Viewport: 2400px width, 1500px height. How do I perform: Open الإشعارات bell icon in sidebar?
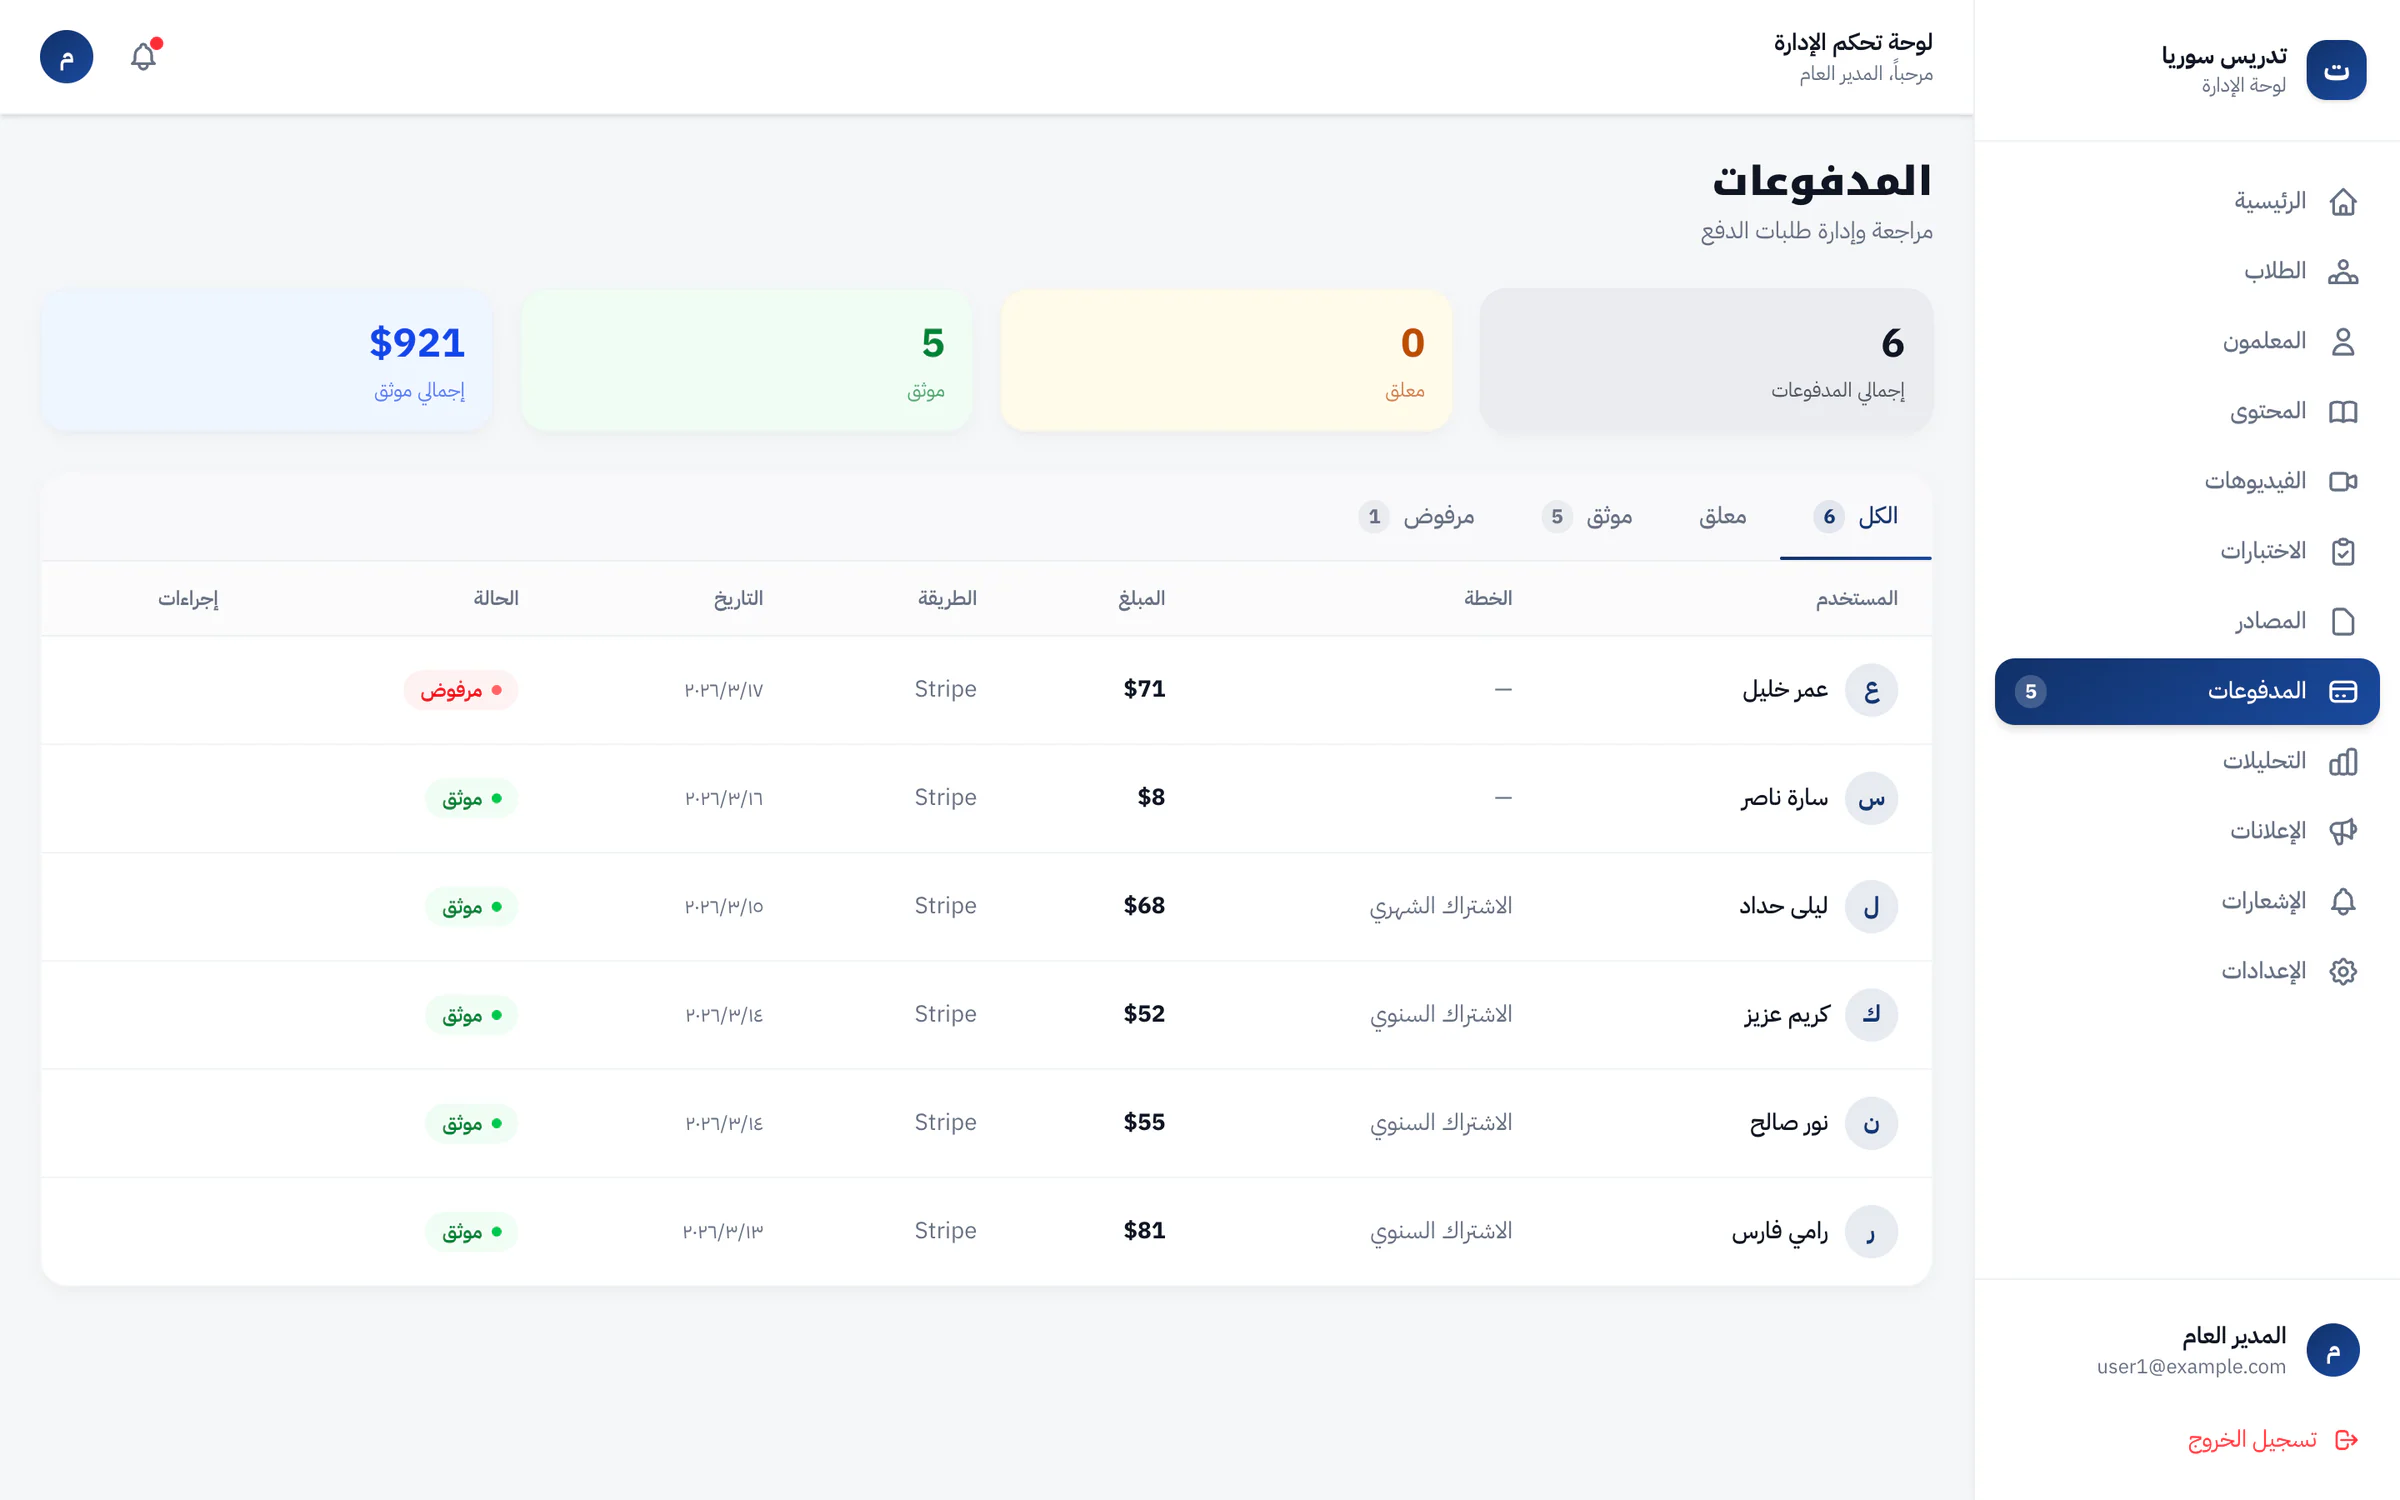(x=2343, y=902)
